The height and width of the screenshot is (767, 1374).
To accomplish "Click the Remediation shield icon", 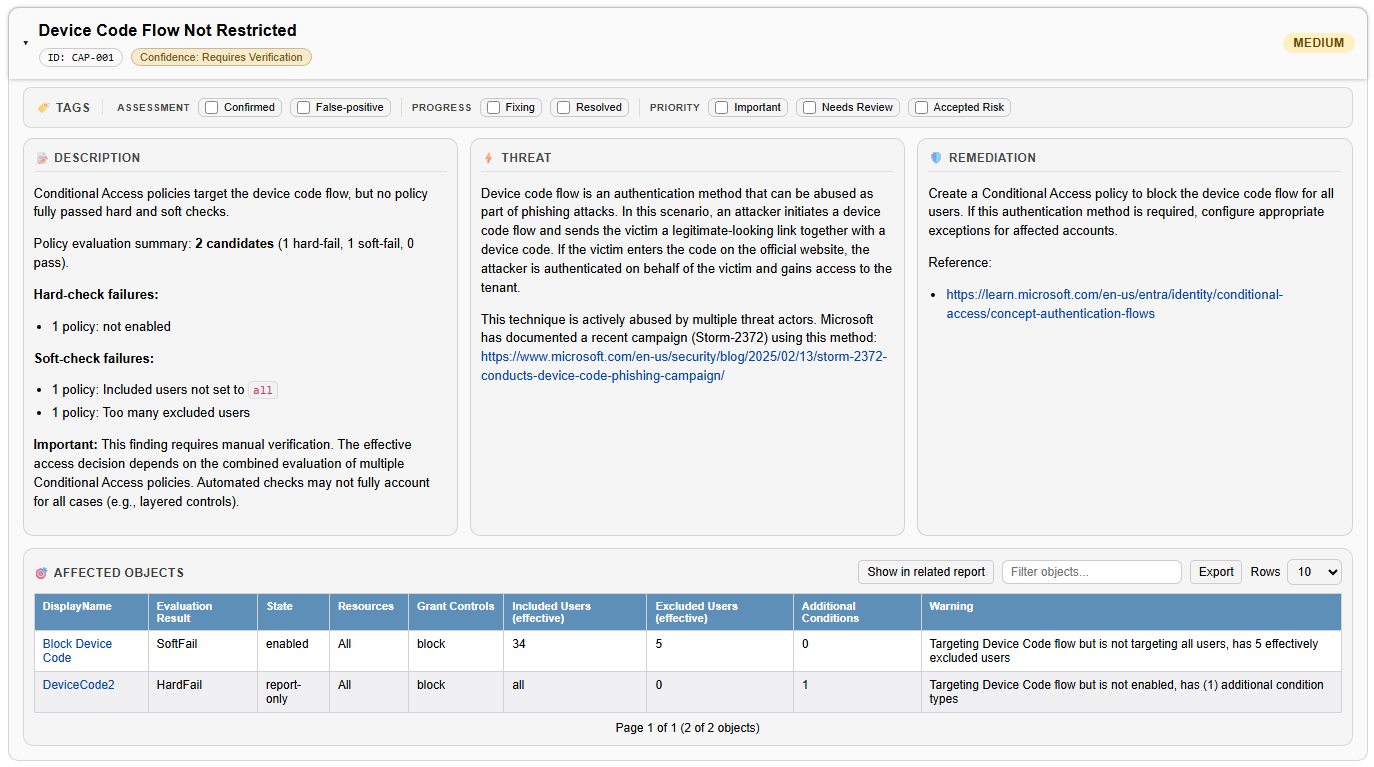I will pyautogui.click(x=936, y=158).
